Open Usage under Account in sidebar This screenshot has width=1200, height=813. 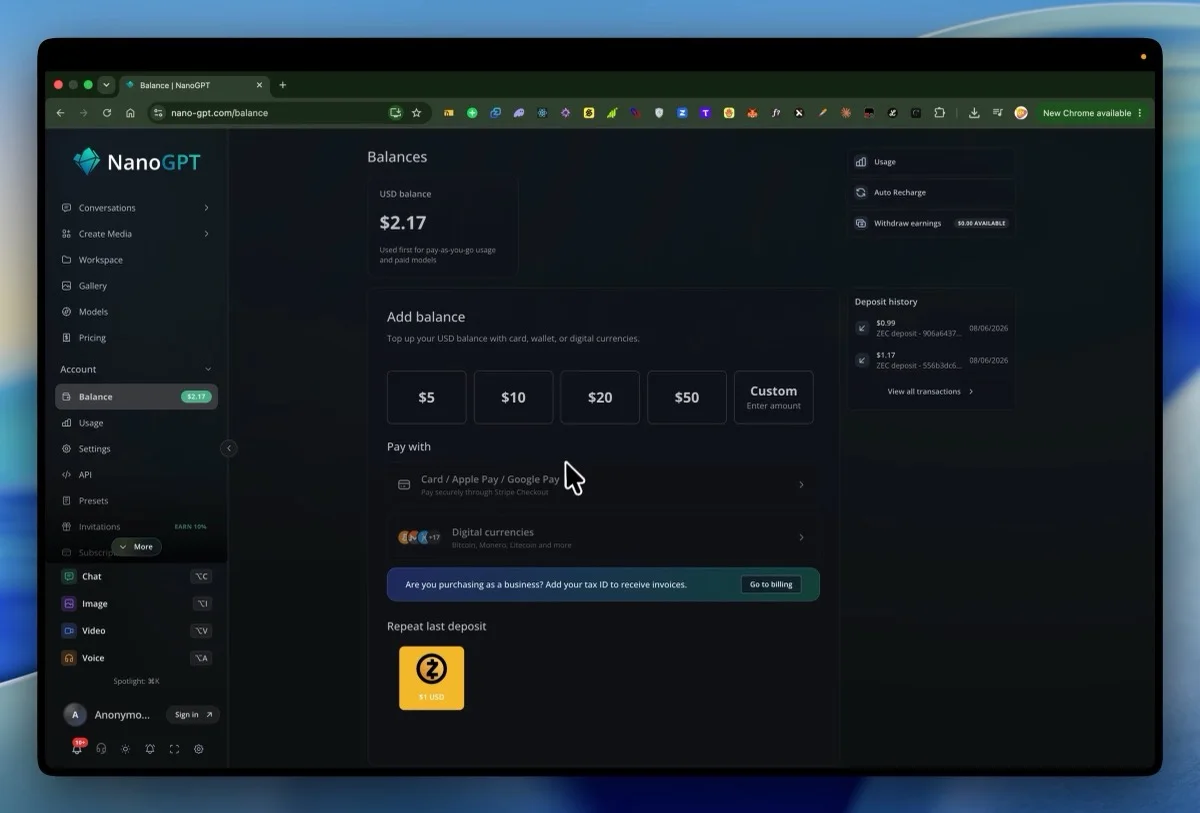pos(136,423)
